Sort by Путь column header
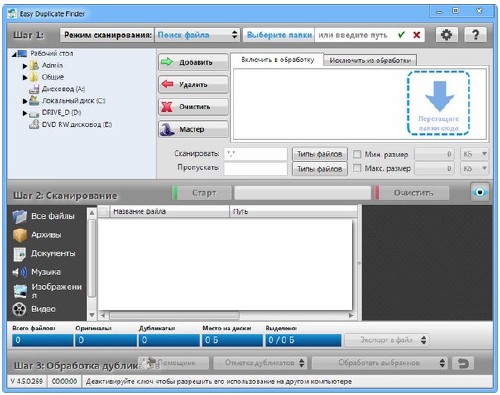This screenshot has height=395, width=500. [x=293, y=211]
